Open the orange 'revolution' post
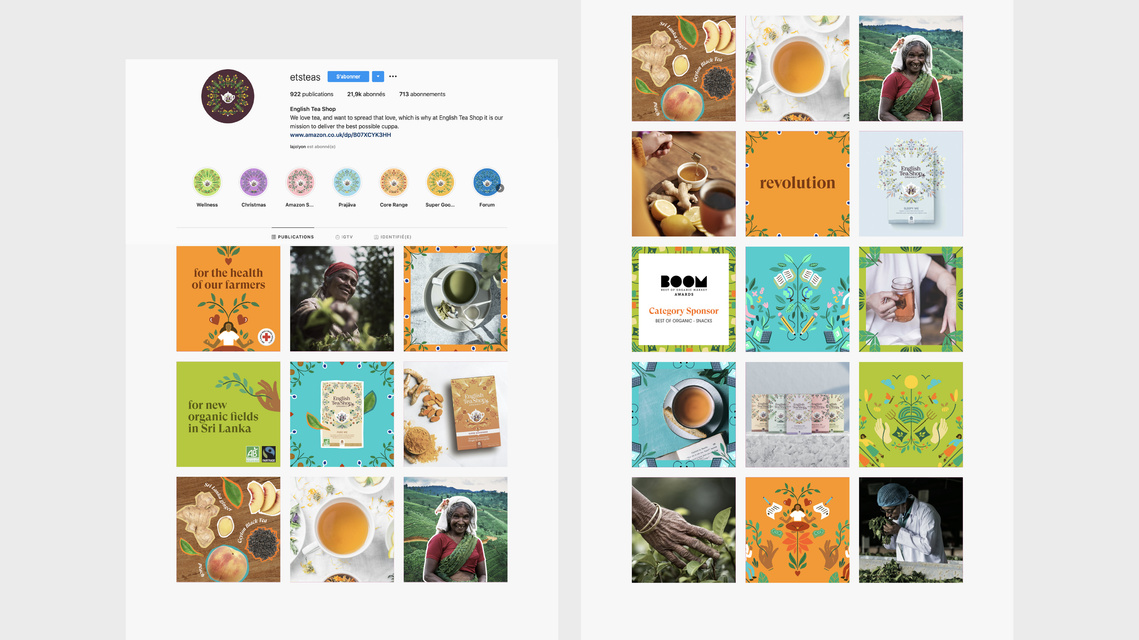1139x640 pixels. coord(797,183)
